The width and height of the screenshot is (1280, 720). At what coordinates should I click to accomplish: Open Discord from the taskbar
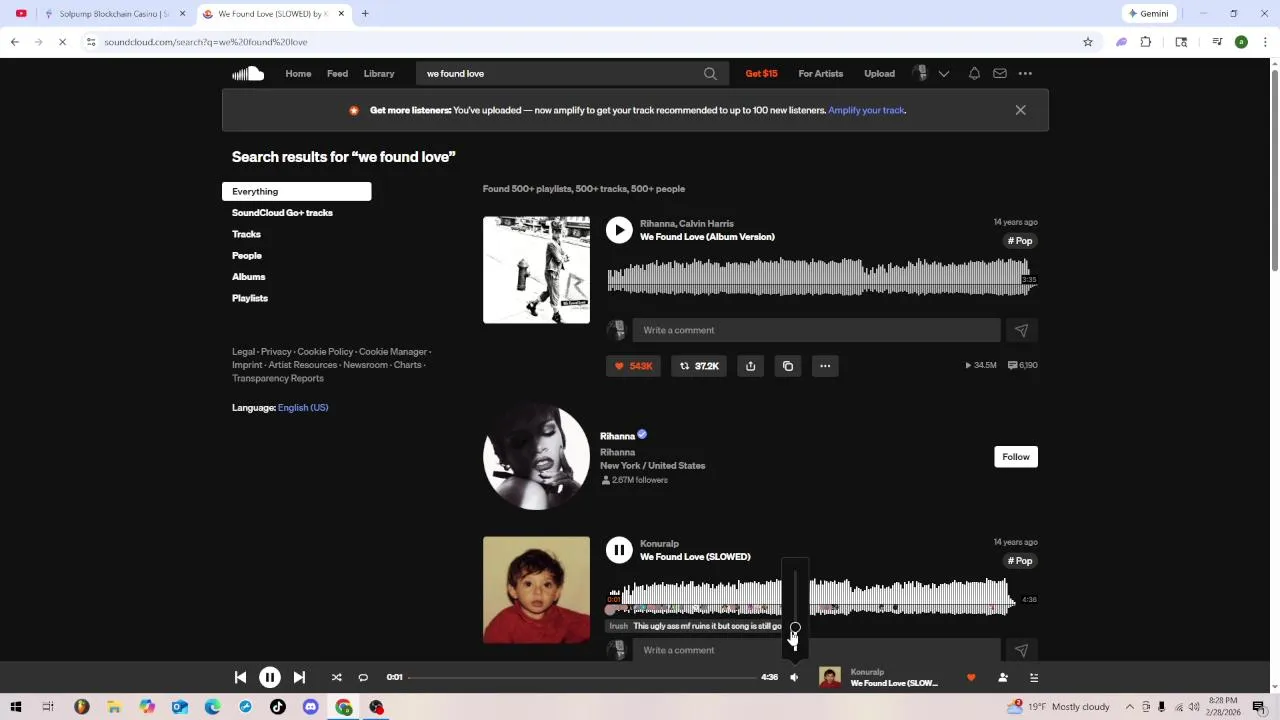coord(311,707)
